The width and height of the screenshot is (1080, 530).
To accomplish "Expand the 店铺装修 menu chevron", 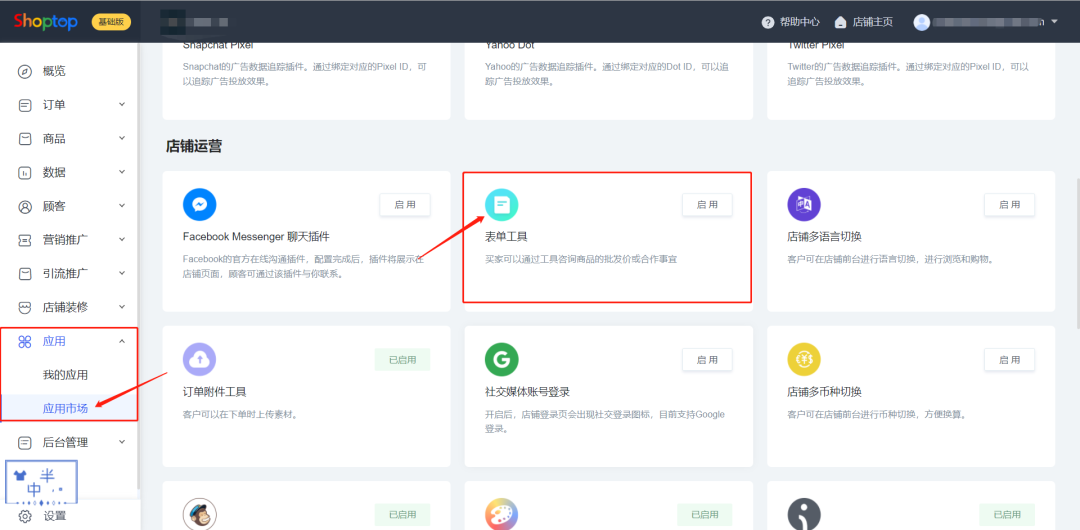I will (x=122, y=307).
